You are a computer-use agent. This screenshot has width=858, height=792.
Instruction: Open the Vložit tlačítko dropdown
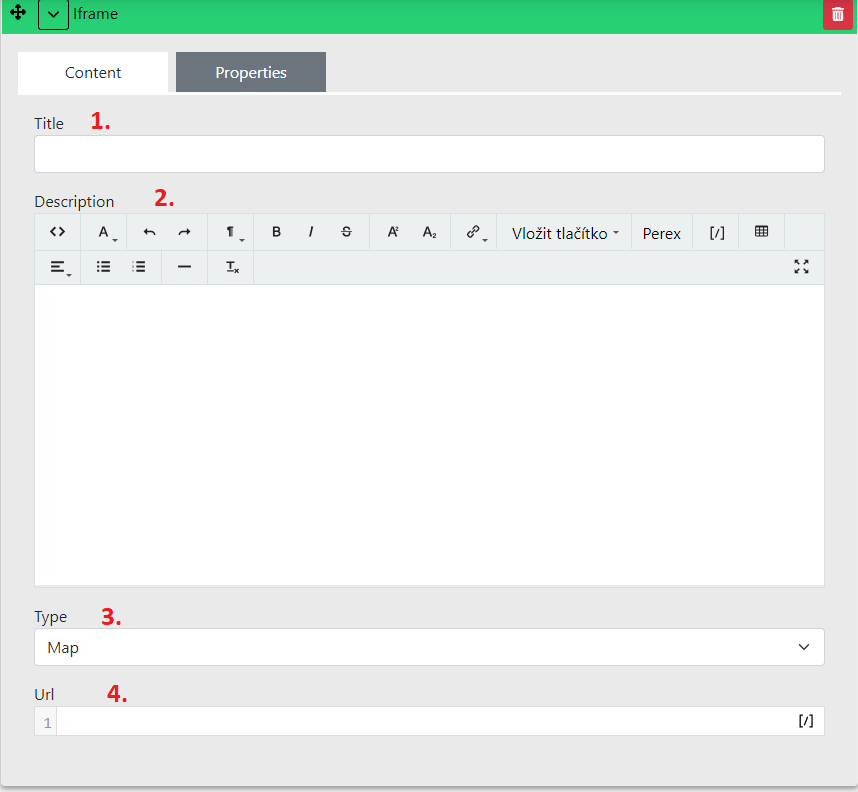pyautogui.click(x=564, y=233)
